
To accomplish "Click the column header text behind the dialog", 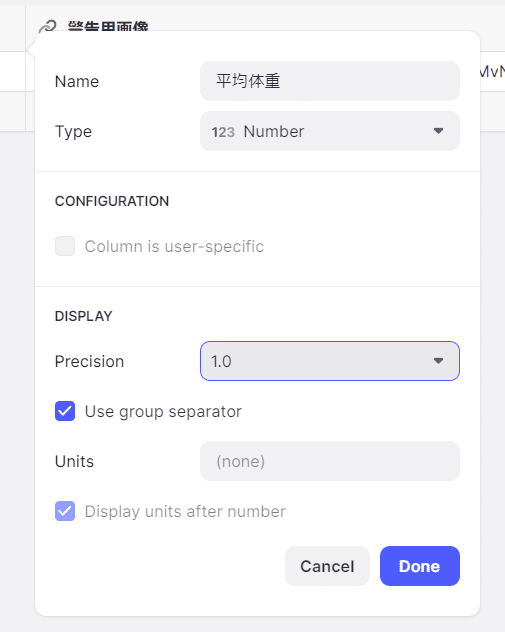I will coord(108,26).
